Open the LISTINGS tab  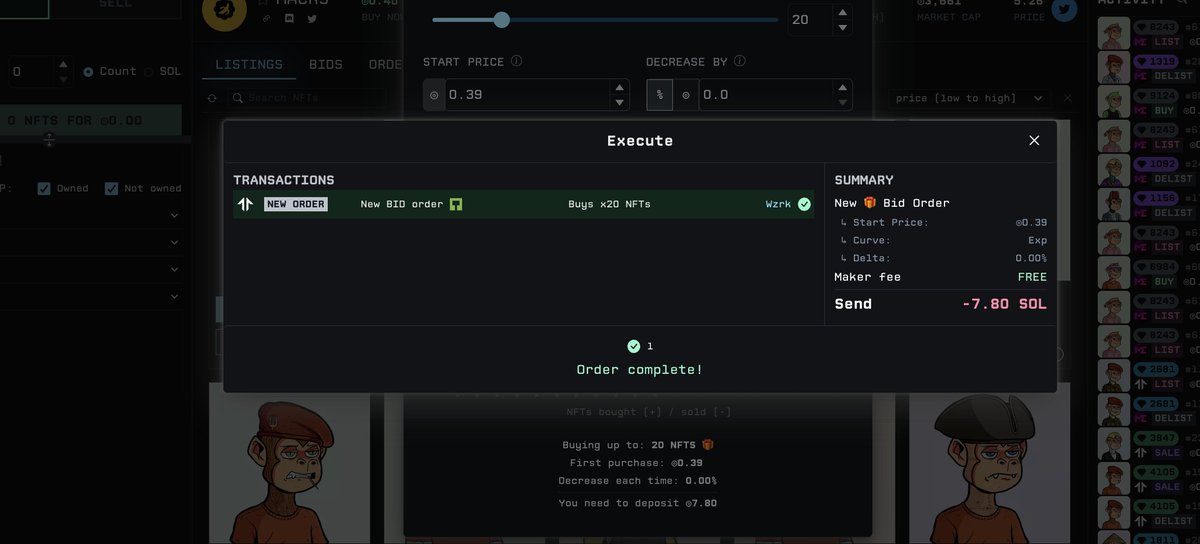249,64
